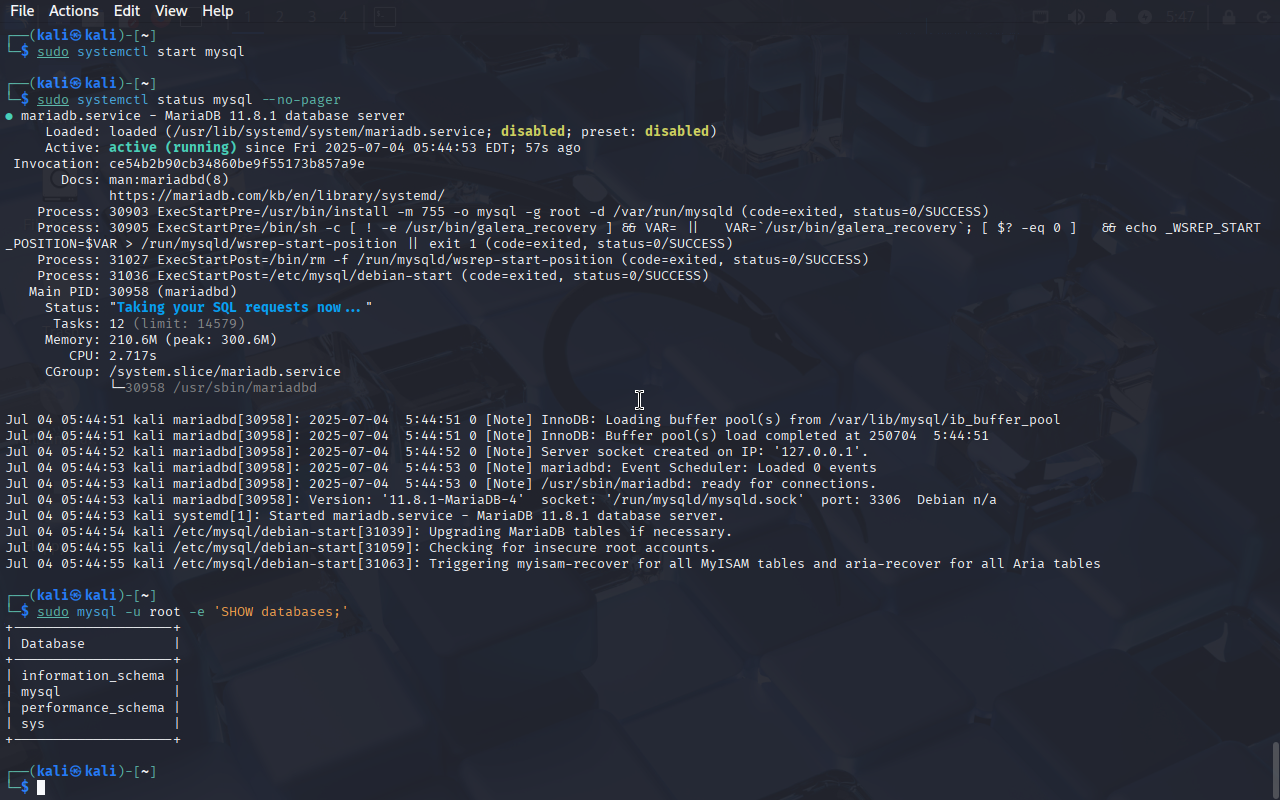Open the File menu
The image size is (1280, 800).
tap(22, 11)
